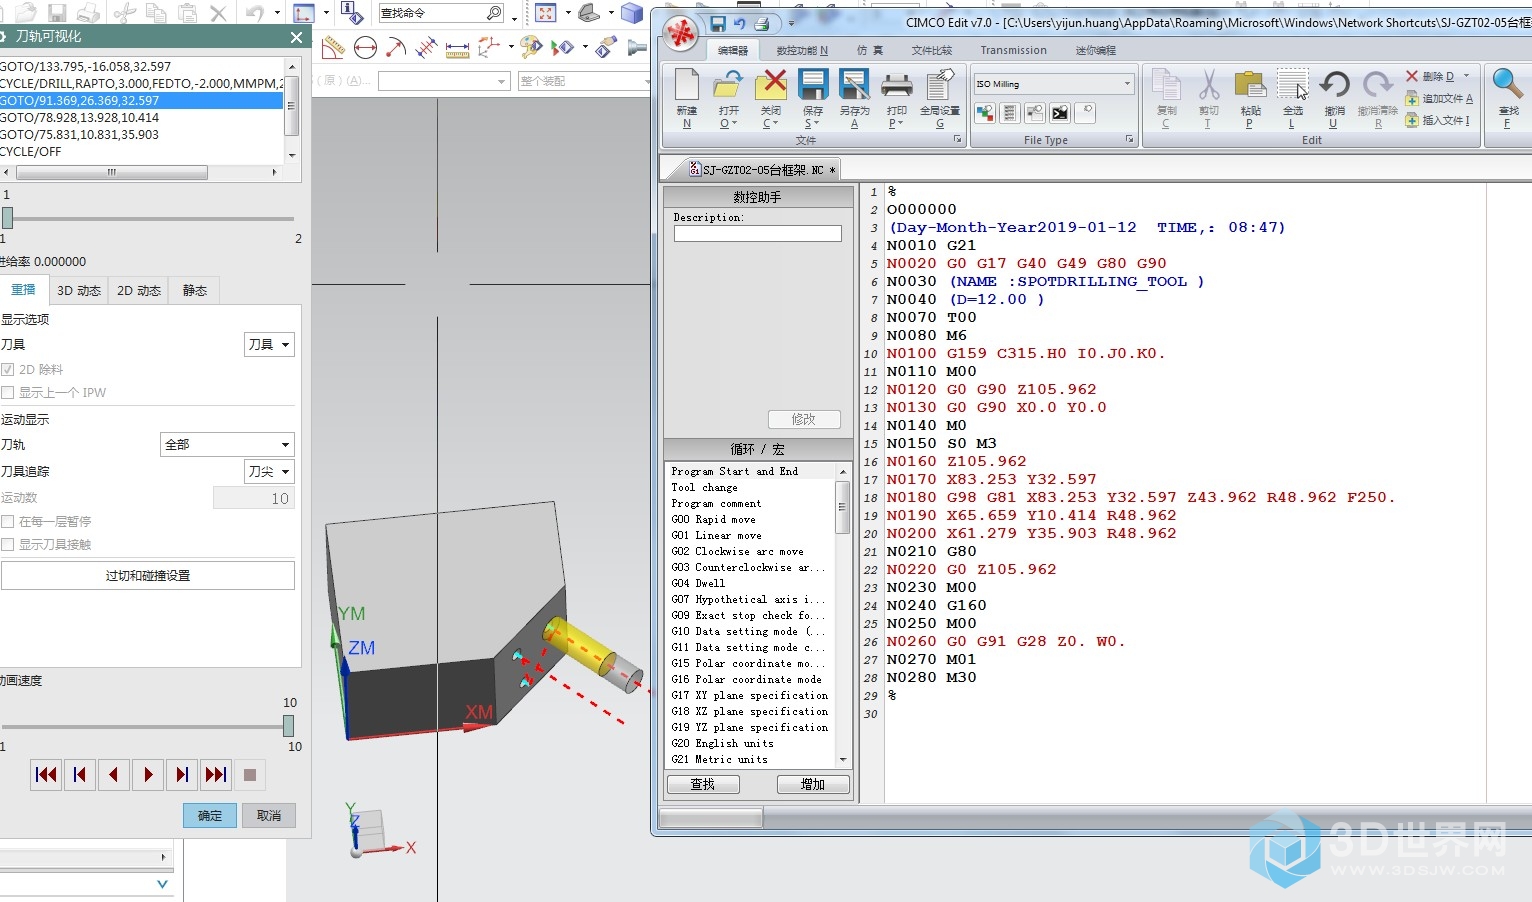Click Insert File (插入文件 I) icon
1532x902 pixels.
pyautogui.click(x=1412, y=120)
